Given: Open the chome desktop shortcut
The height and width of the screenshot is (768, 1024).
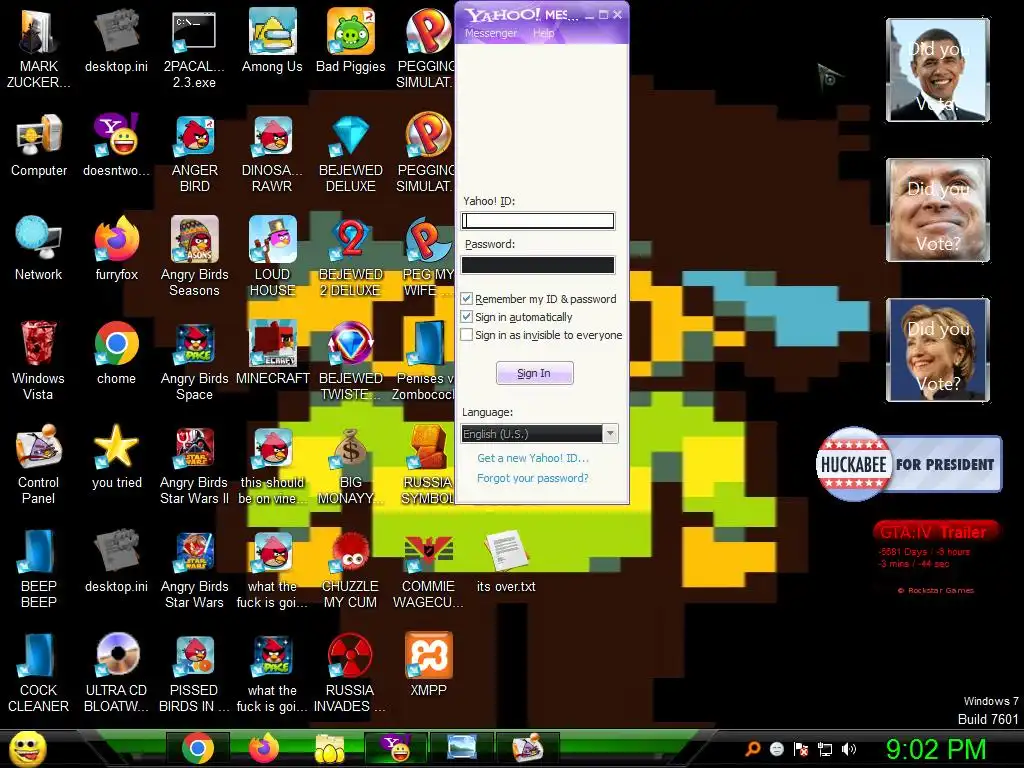Looking at the screenshot, I should (x=116, y=353).
